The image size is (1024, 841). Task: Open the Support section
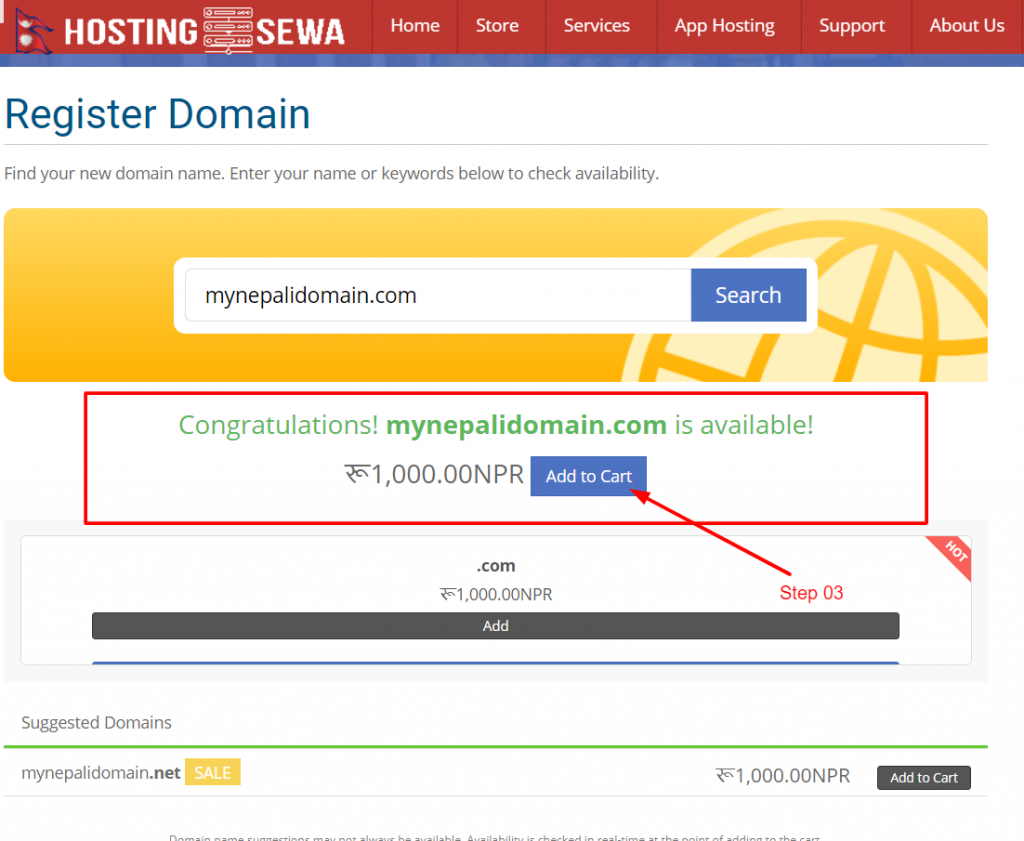pyautogui.click(x=852, y=25)
